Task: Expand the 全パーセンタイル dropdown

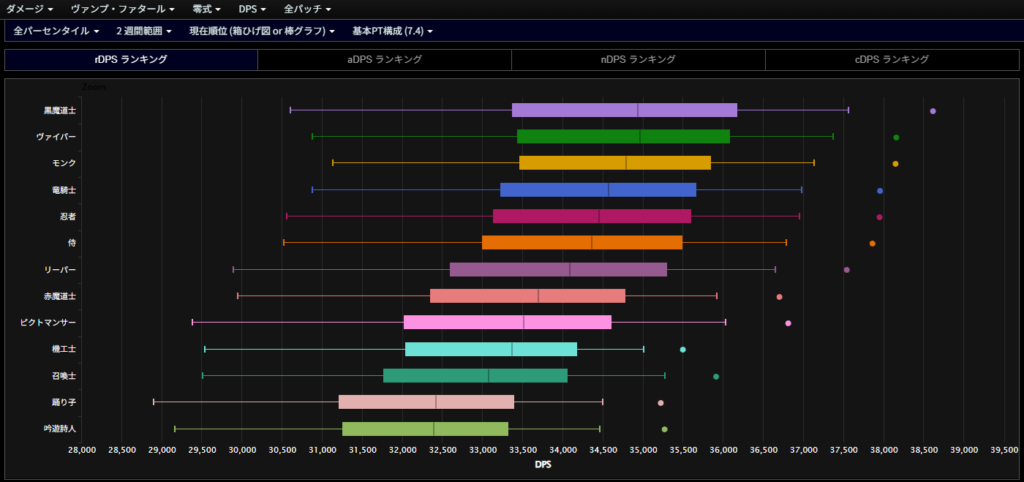Action: pos(56,31)
